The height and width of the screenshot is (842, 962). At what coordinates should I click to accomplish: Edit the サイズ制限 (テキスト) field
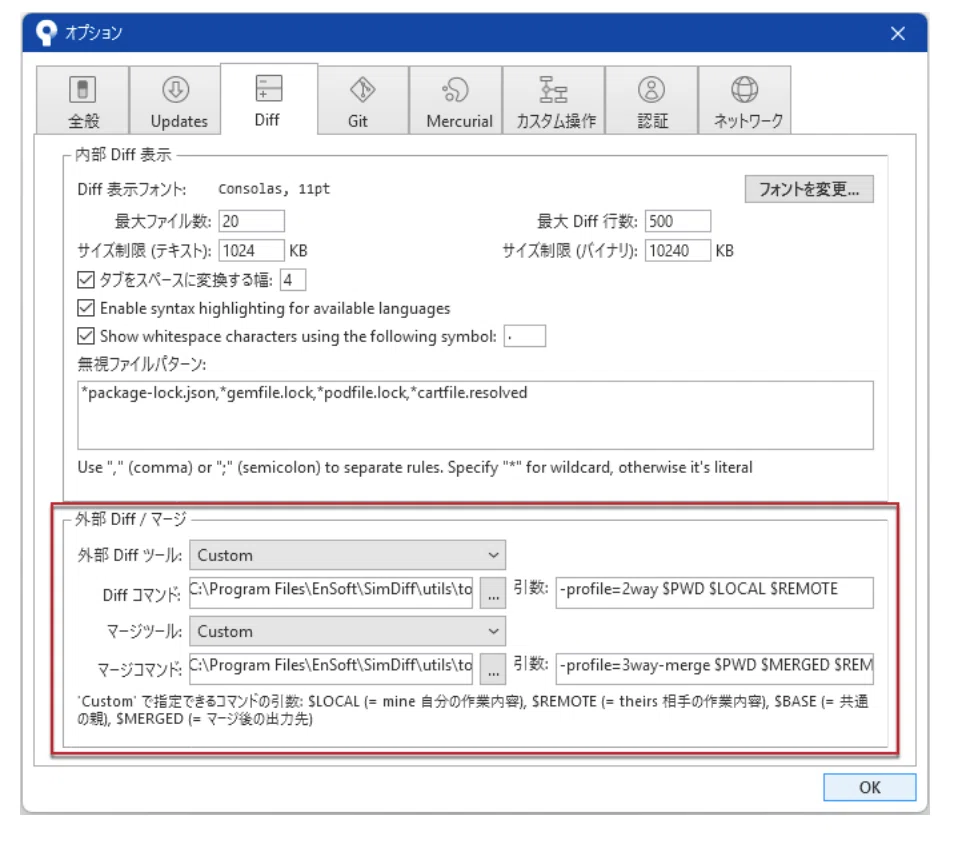[x=252, y=250]
